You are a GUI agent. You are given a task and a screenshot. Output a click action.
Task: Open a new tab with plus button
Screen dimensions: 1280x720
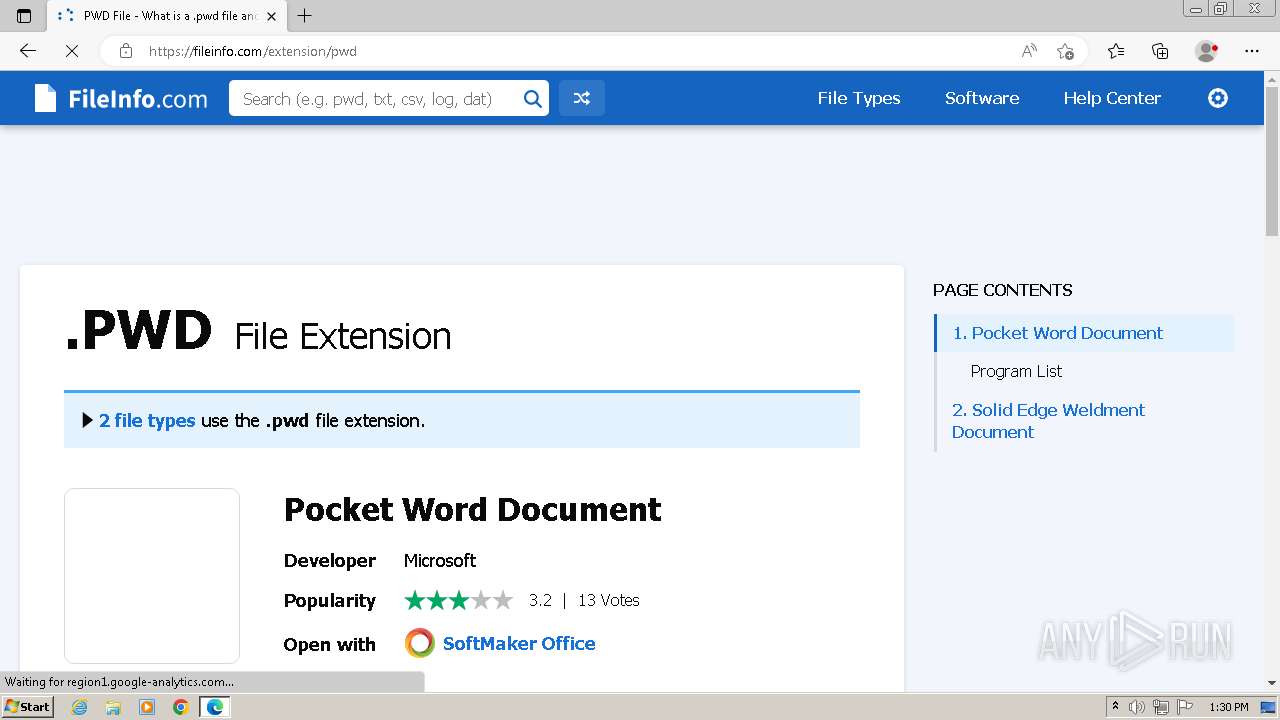(x=305, y=16)
